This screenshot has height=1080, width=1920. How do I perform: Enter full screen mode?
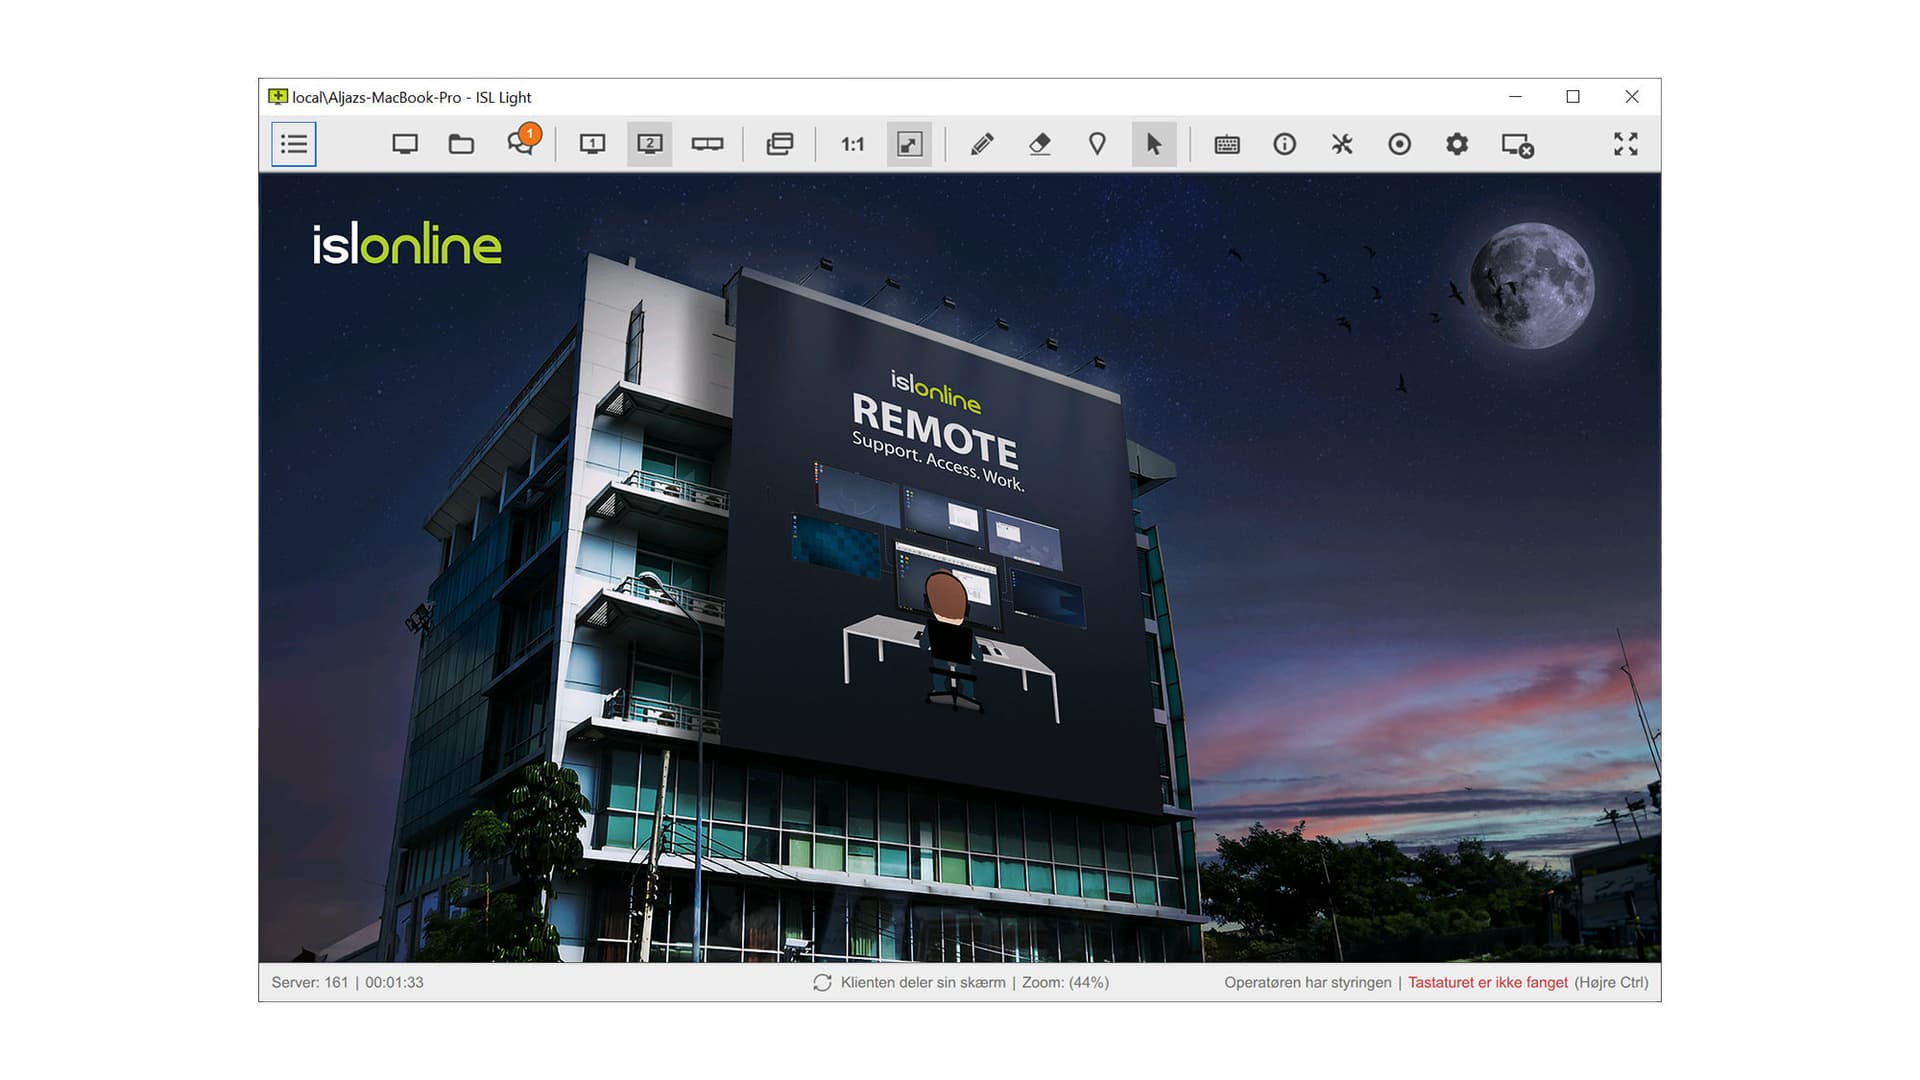click(x=1626, y=144)
